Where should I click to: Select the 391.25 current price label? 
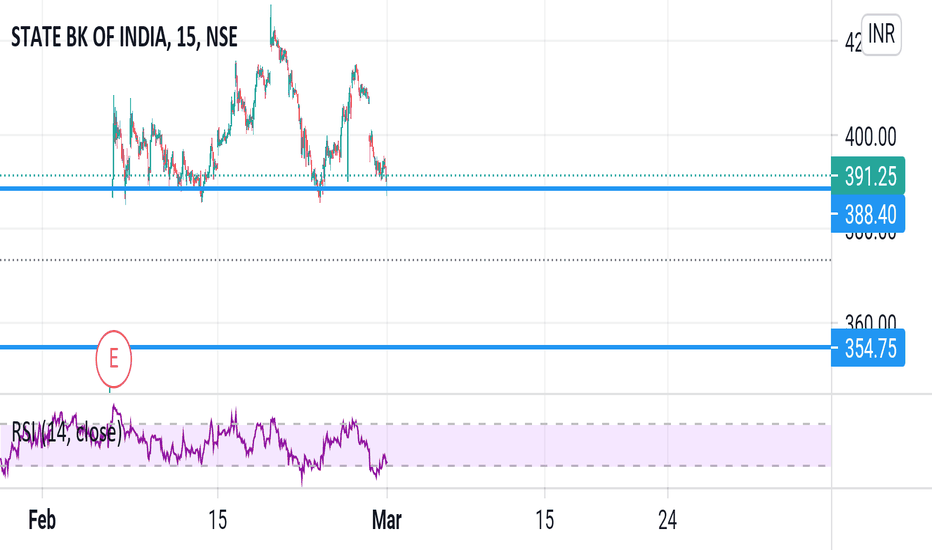point(868,176)
